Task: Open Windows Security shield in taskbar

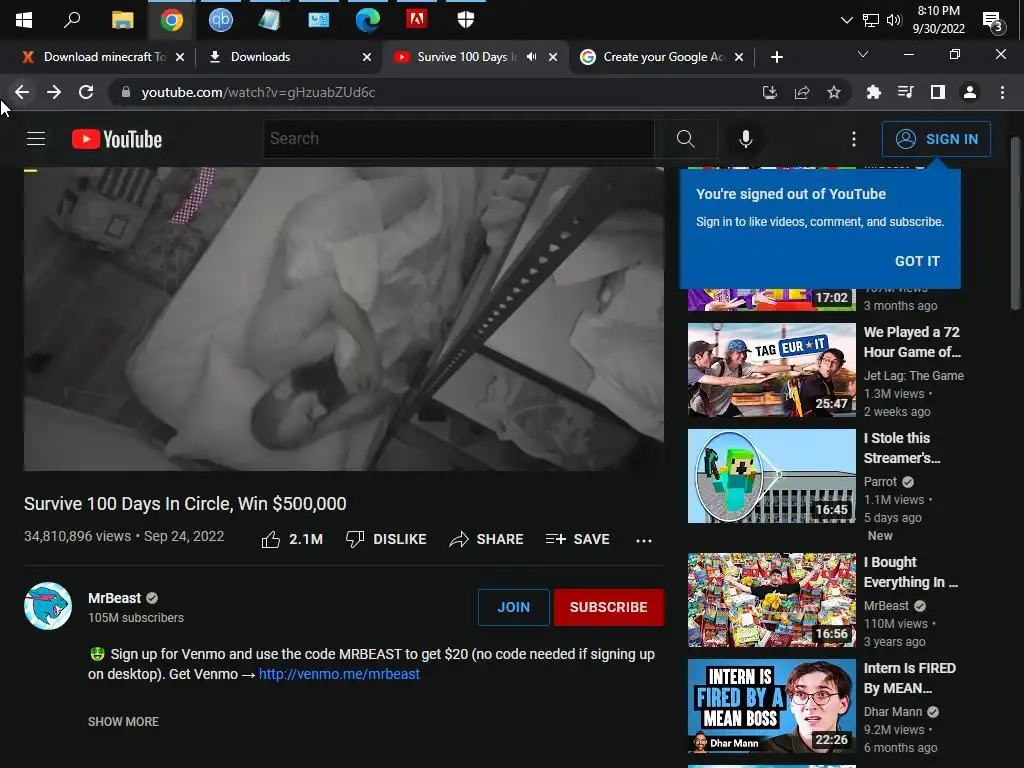Action: (x=466, y=20)
